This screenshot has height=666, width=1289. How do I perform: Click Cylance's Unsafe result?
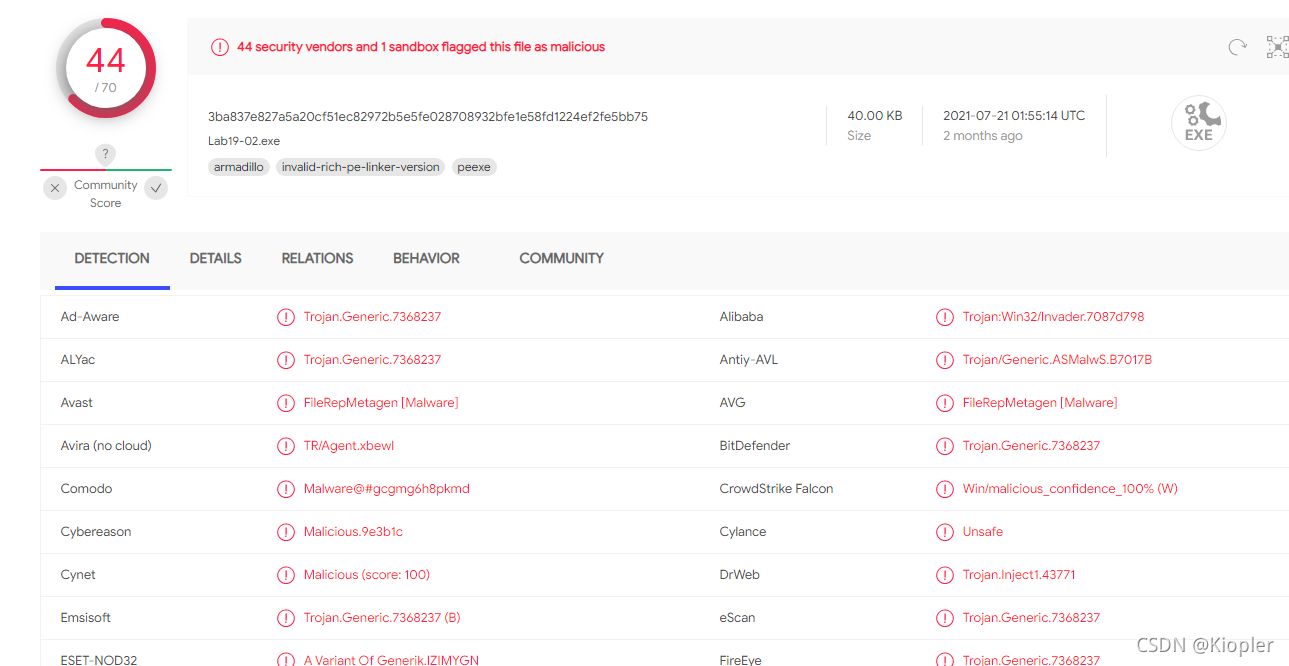(983, 532)
